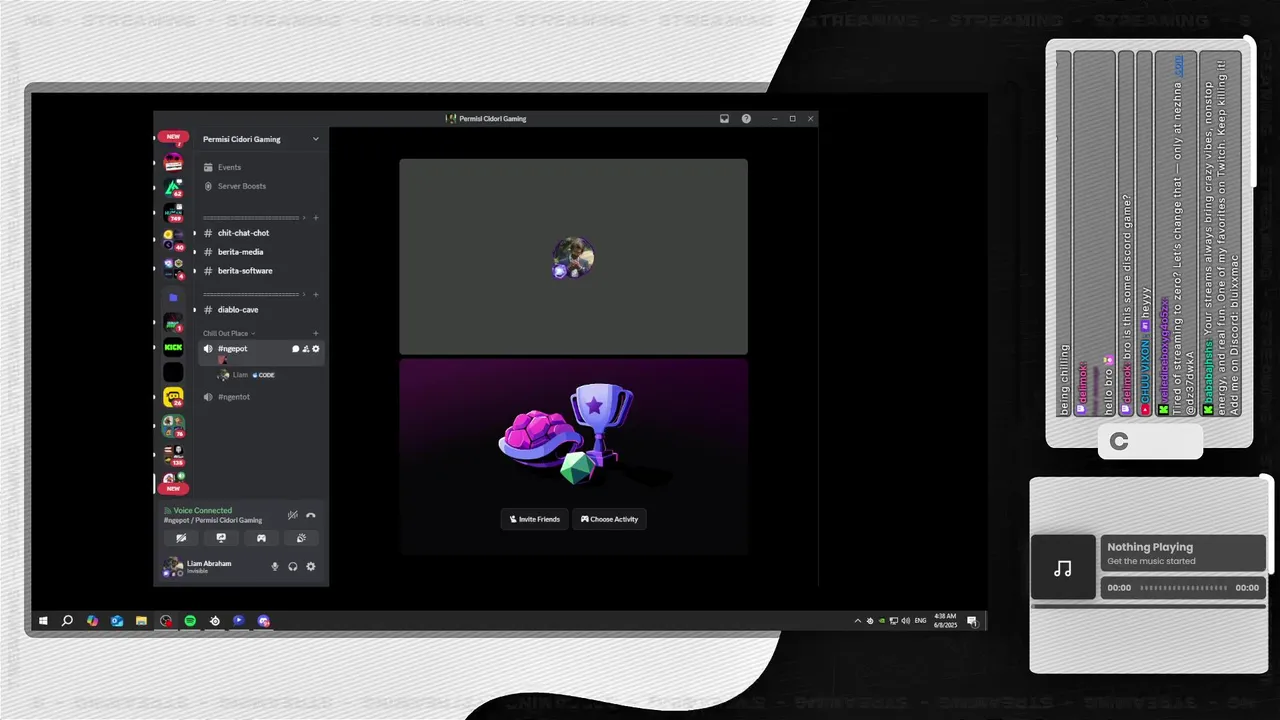The image size is (1280, 720).
Task: Click Choose Activity button
Action: [x=609, y=519]
